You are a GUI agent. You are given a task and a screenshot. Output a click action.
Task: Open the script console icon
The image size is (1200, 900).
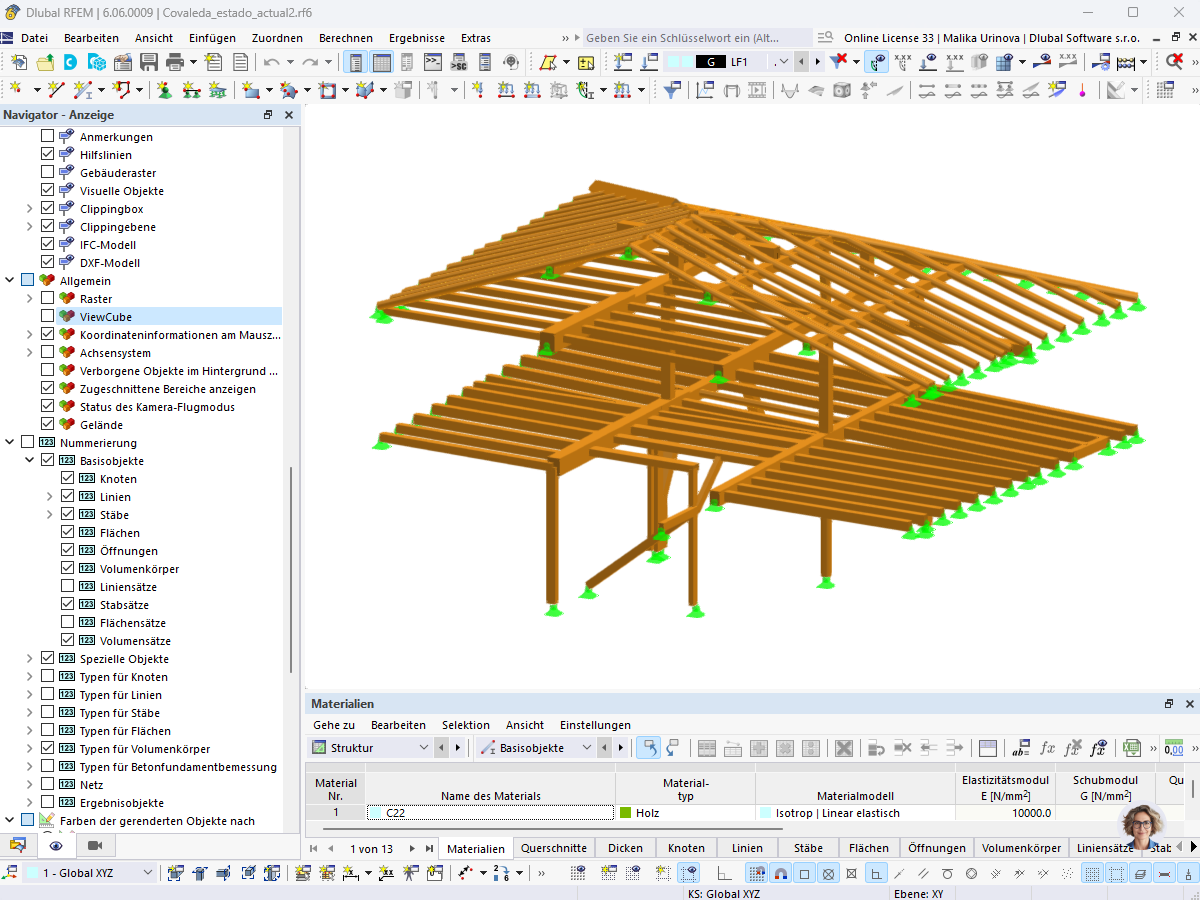[x=433, y=62]
